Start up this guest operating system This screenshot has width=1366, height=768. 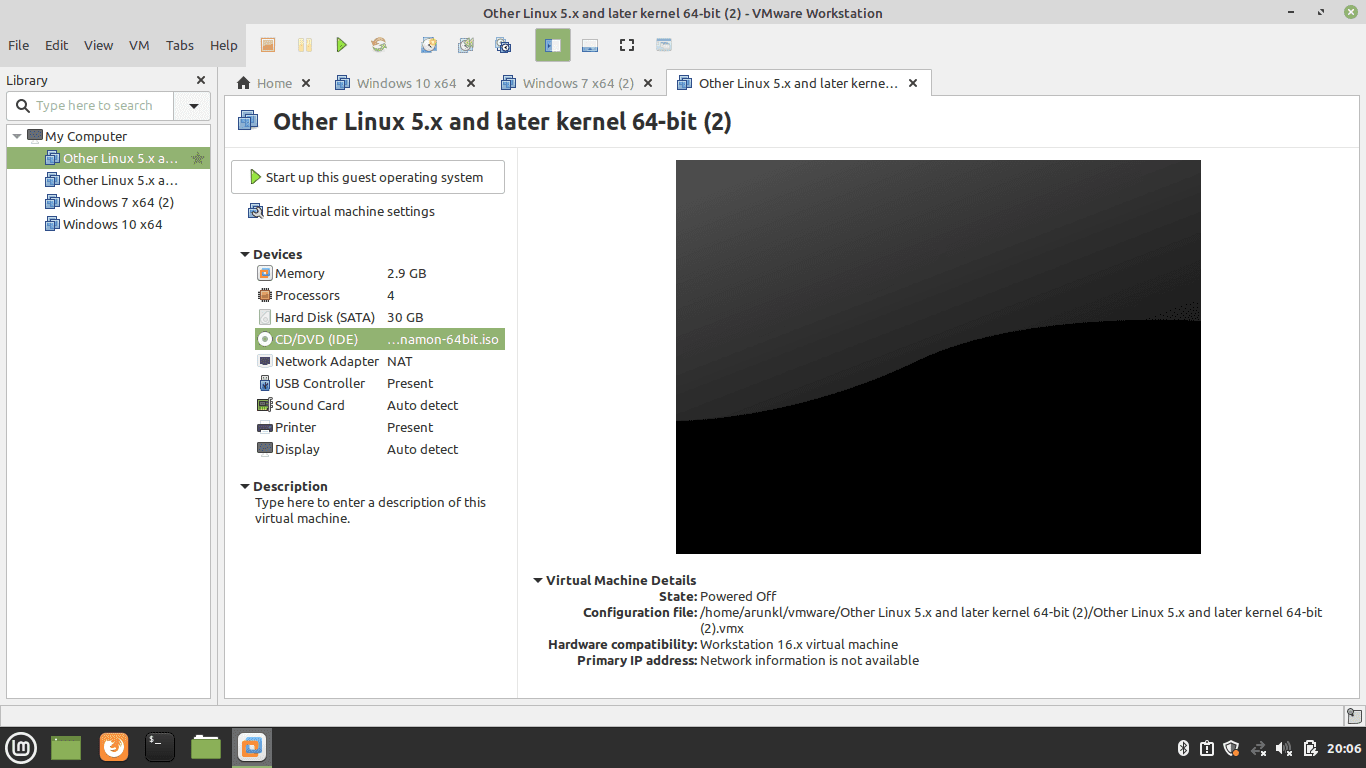pos(368,177)
